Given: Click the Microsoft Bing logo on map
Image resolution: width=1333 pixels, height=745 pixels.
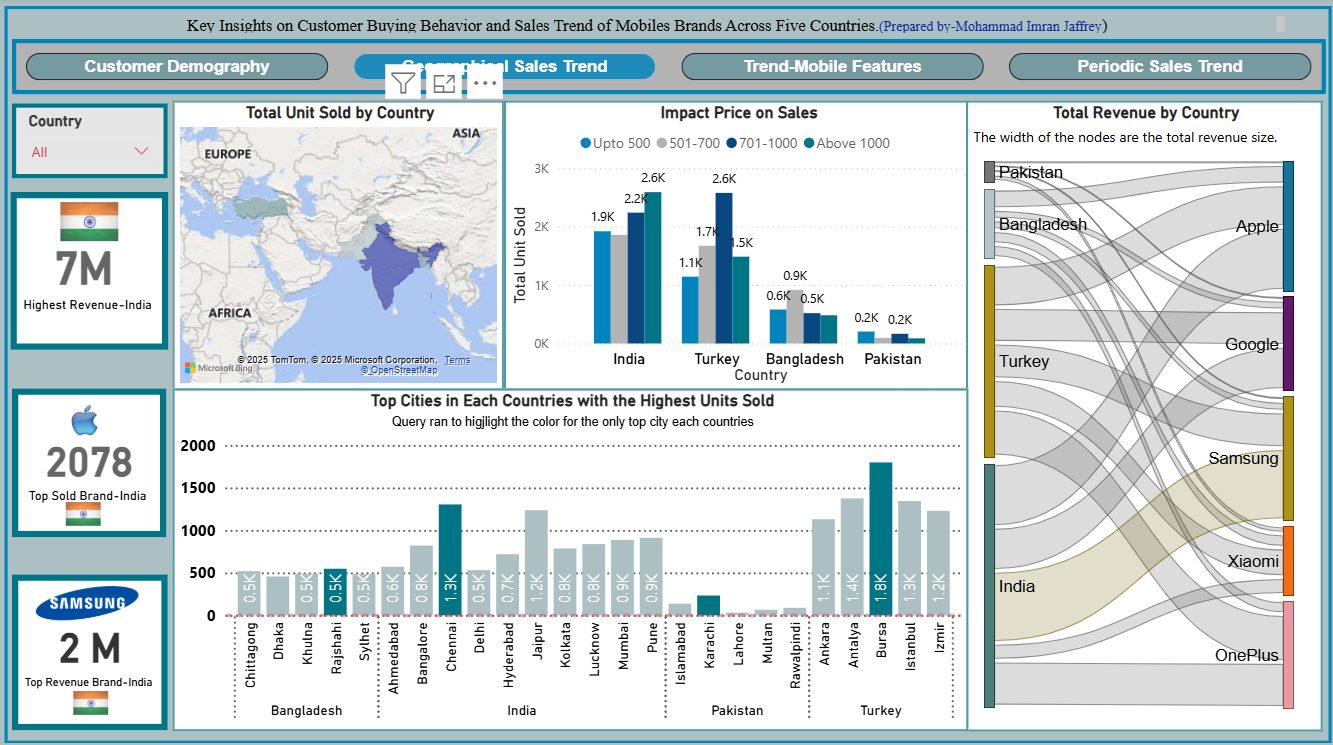Looking at the screenshot, I should tap(218, 368).
